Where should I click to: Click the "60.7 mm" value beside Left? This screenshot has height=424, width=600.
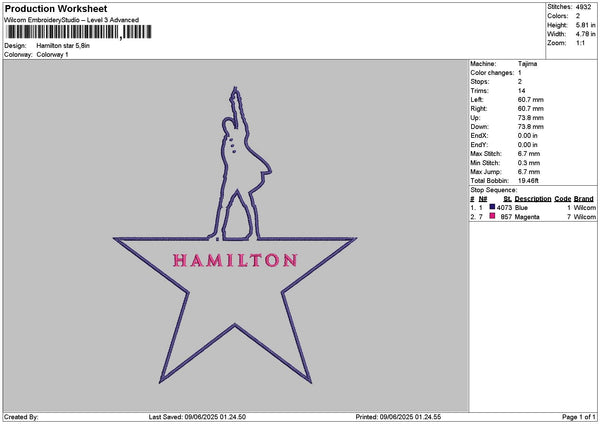coord(530,100)
